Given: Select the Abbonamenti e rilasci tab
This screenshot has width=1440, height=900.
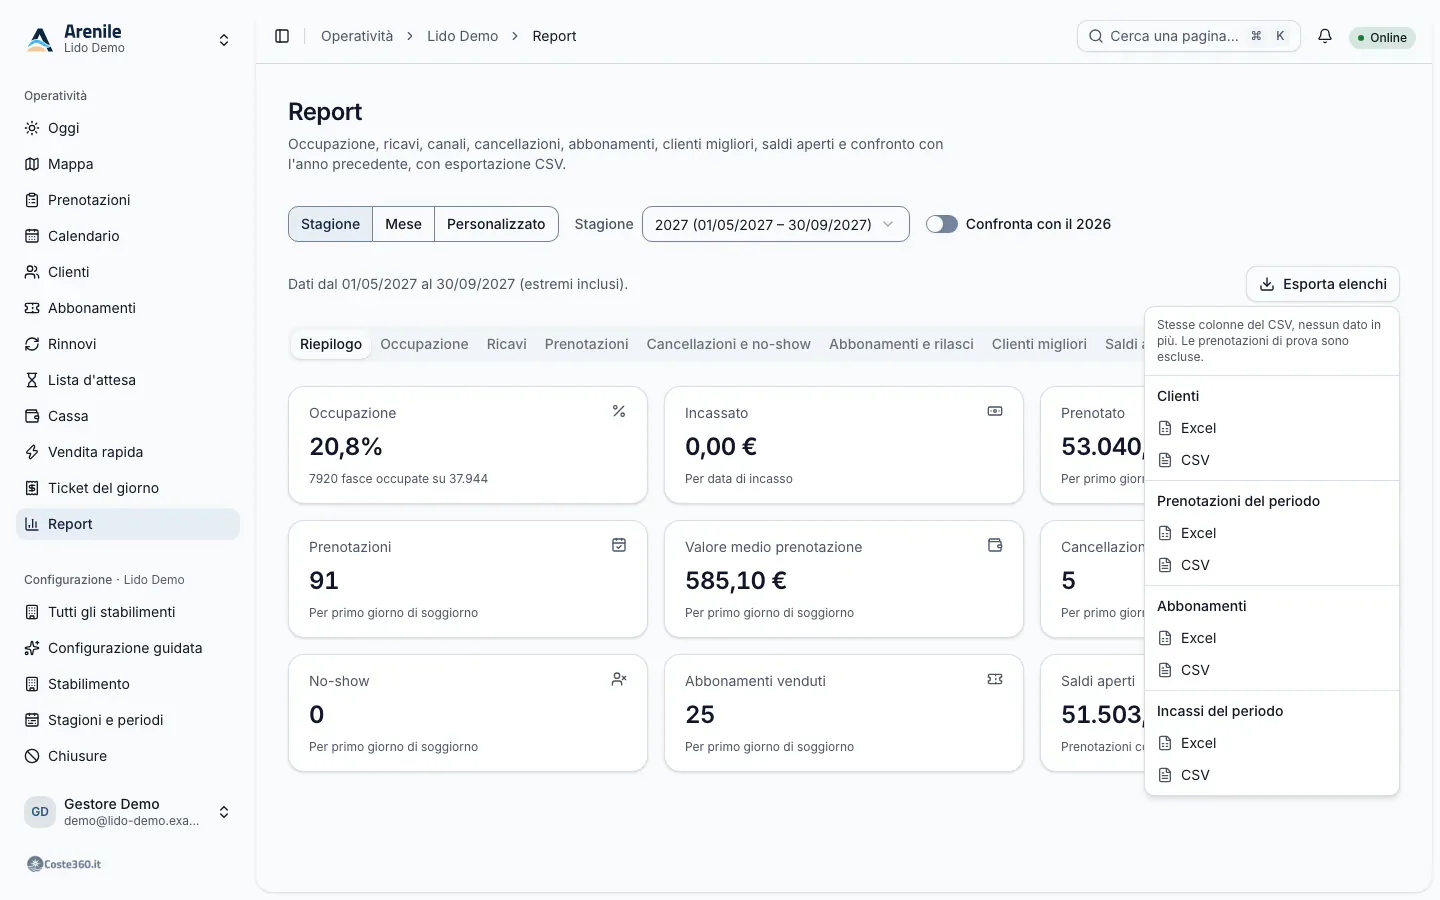Looking at the screenshot, I should click(901, 344).
